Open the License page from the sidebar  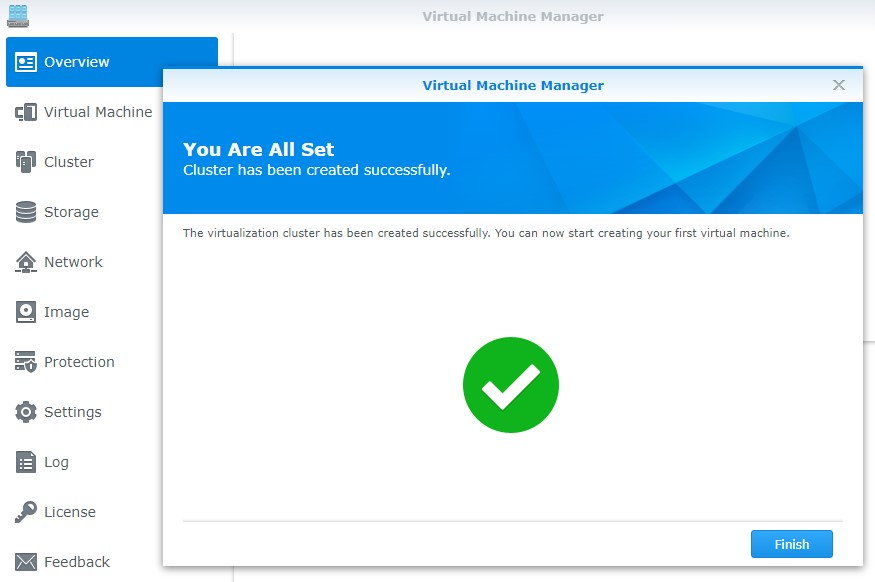pos(70,511)
